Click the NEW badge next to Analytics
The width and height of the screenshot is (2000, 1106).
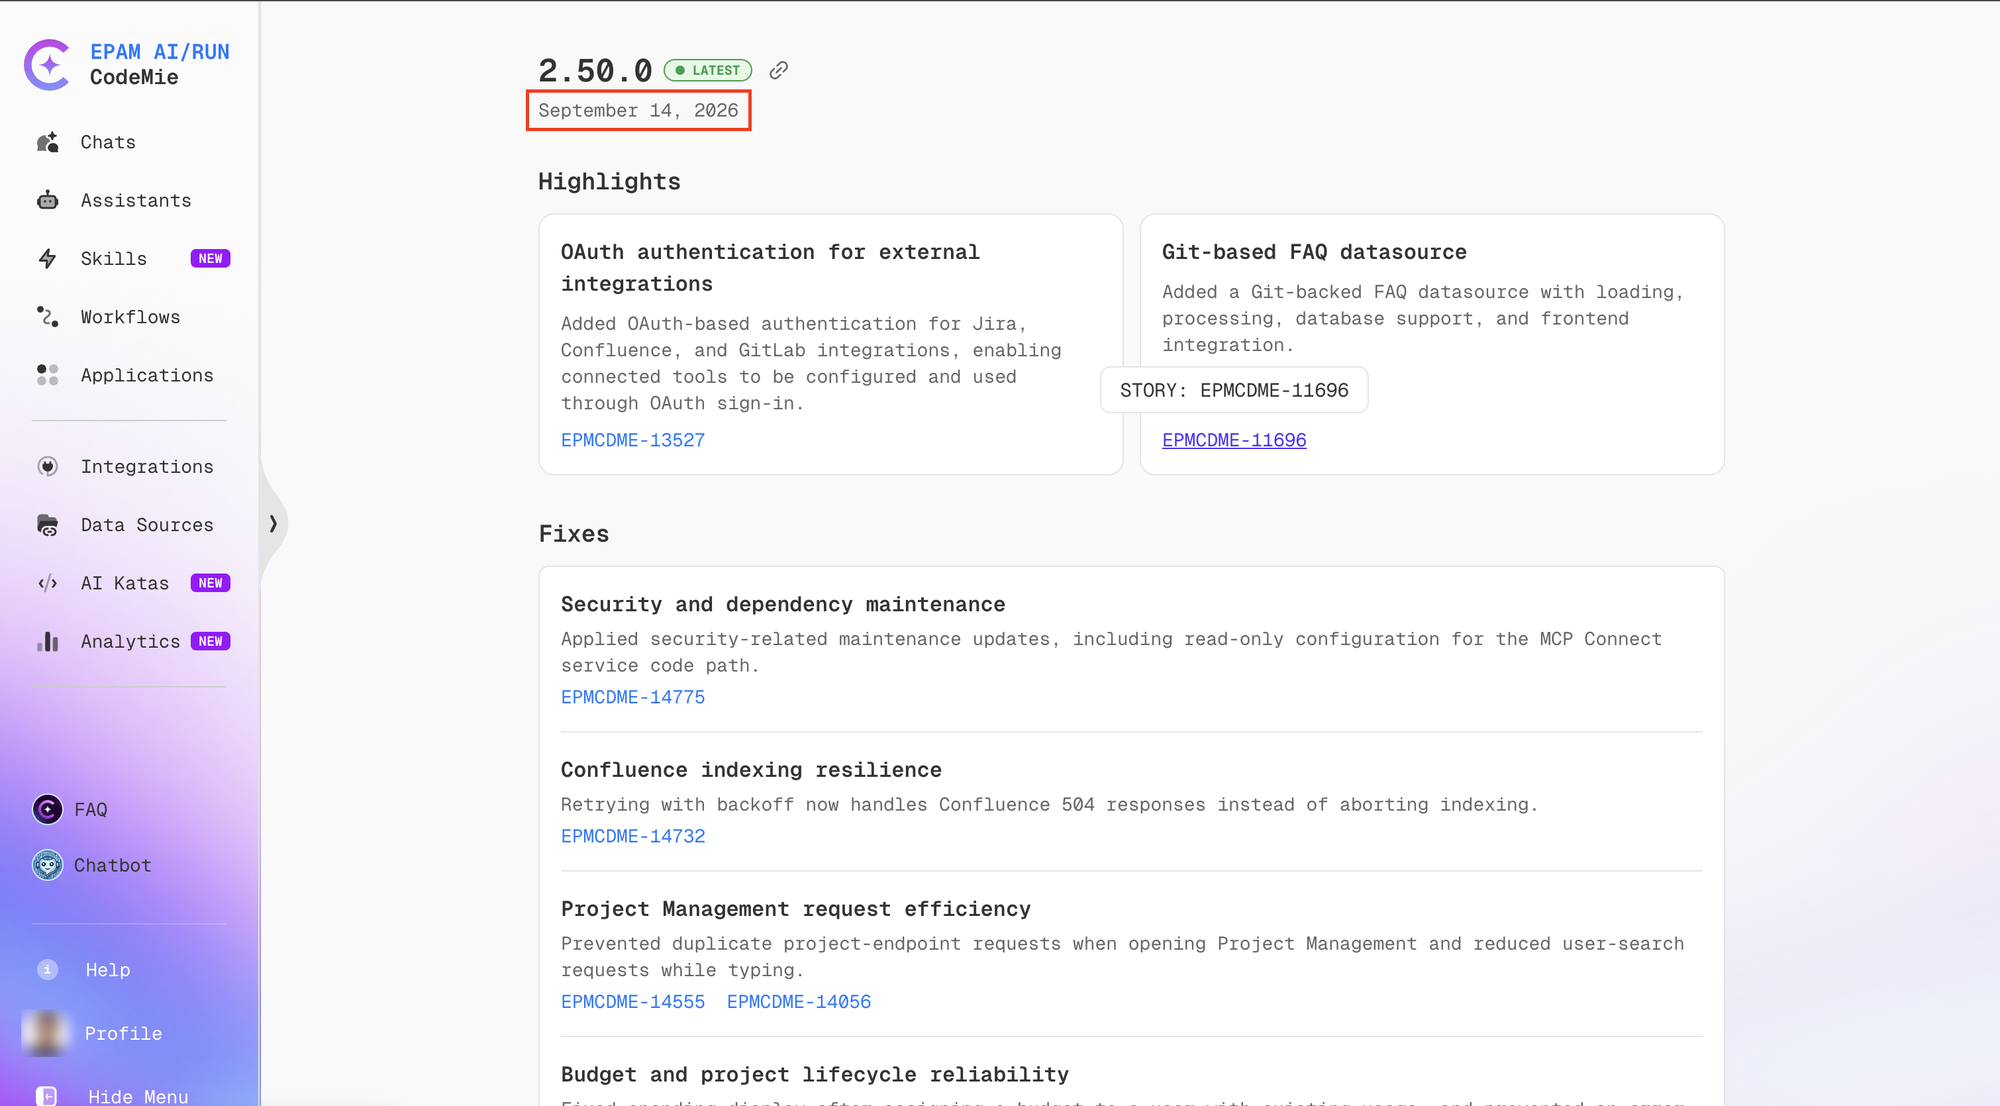(x=210, y=641)
